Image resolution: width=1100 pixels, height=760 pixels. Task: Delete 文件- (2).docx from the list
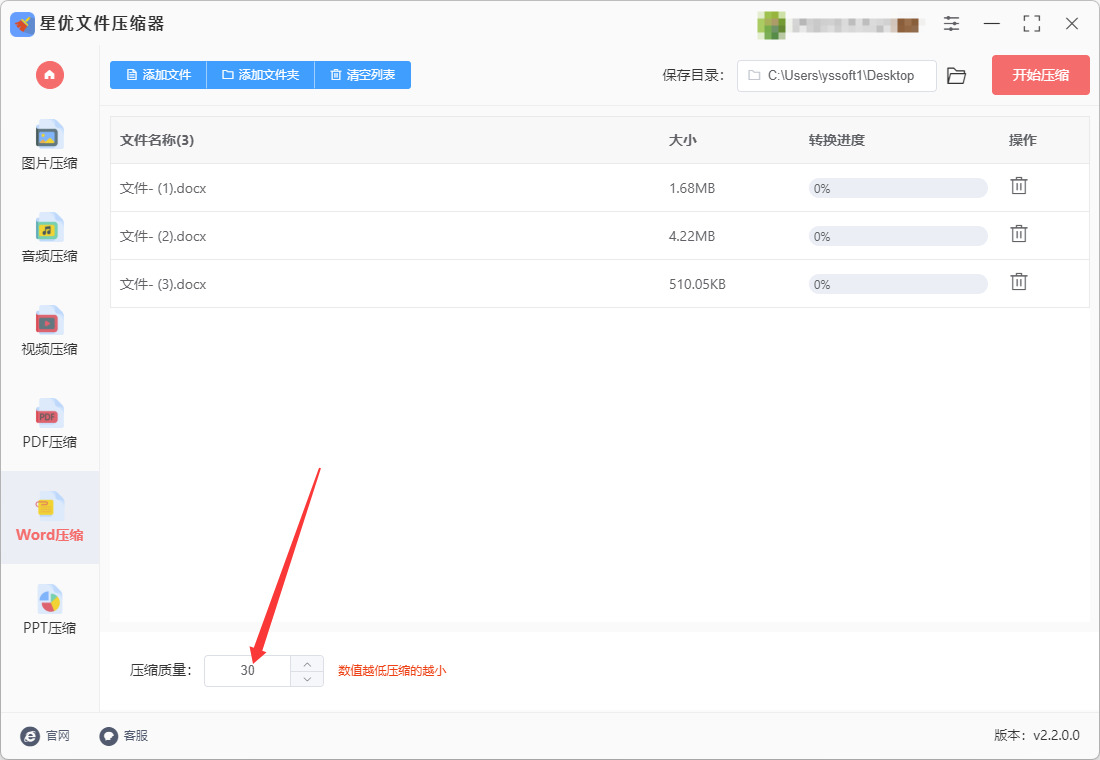coord(1019,234)
